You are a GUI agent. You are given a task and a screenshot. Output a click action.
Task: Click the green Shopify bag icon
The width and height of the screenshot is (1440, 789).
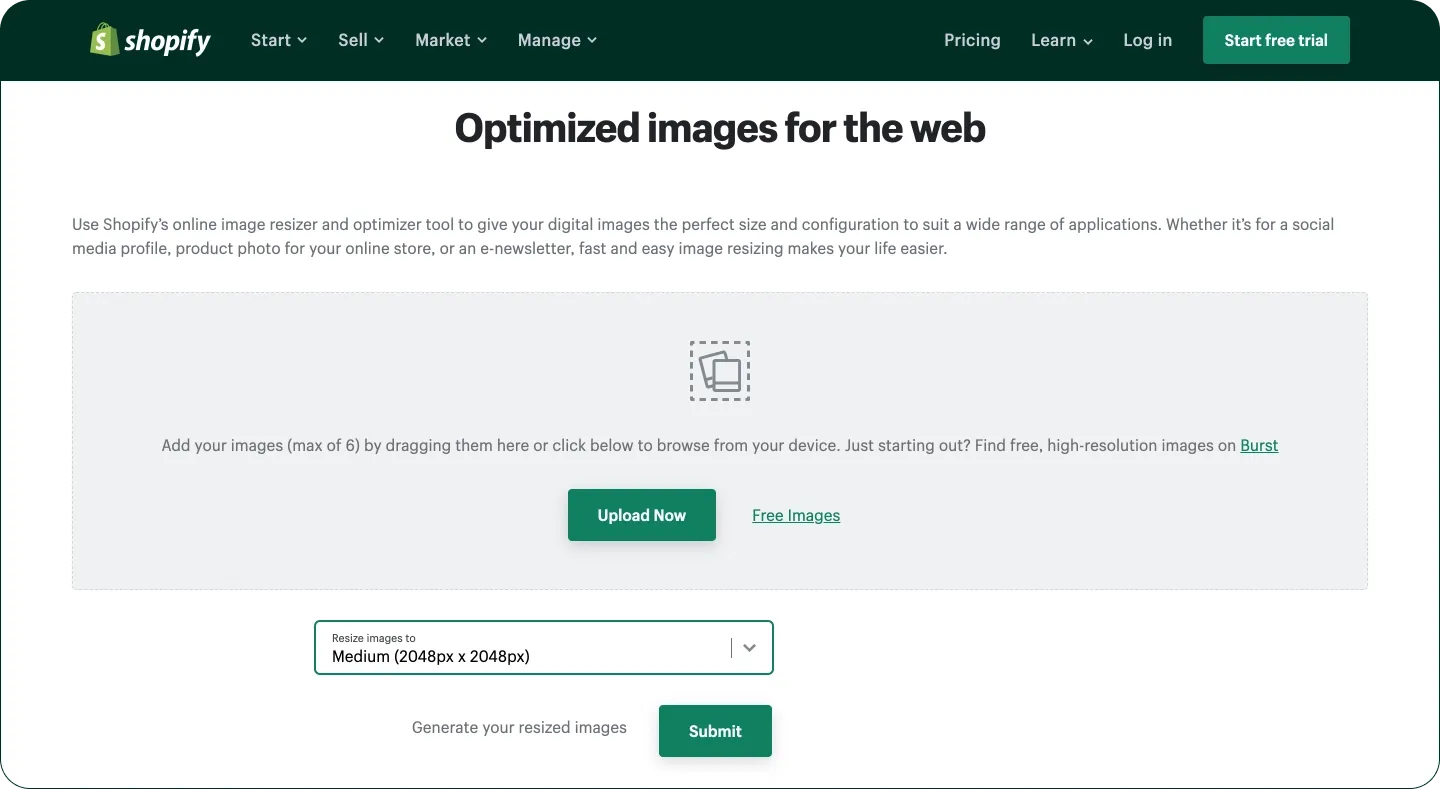tap(104, 40)
